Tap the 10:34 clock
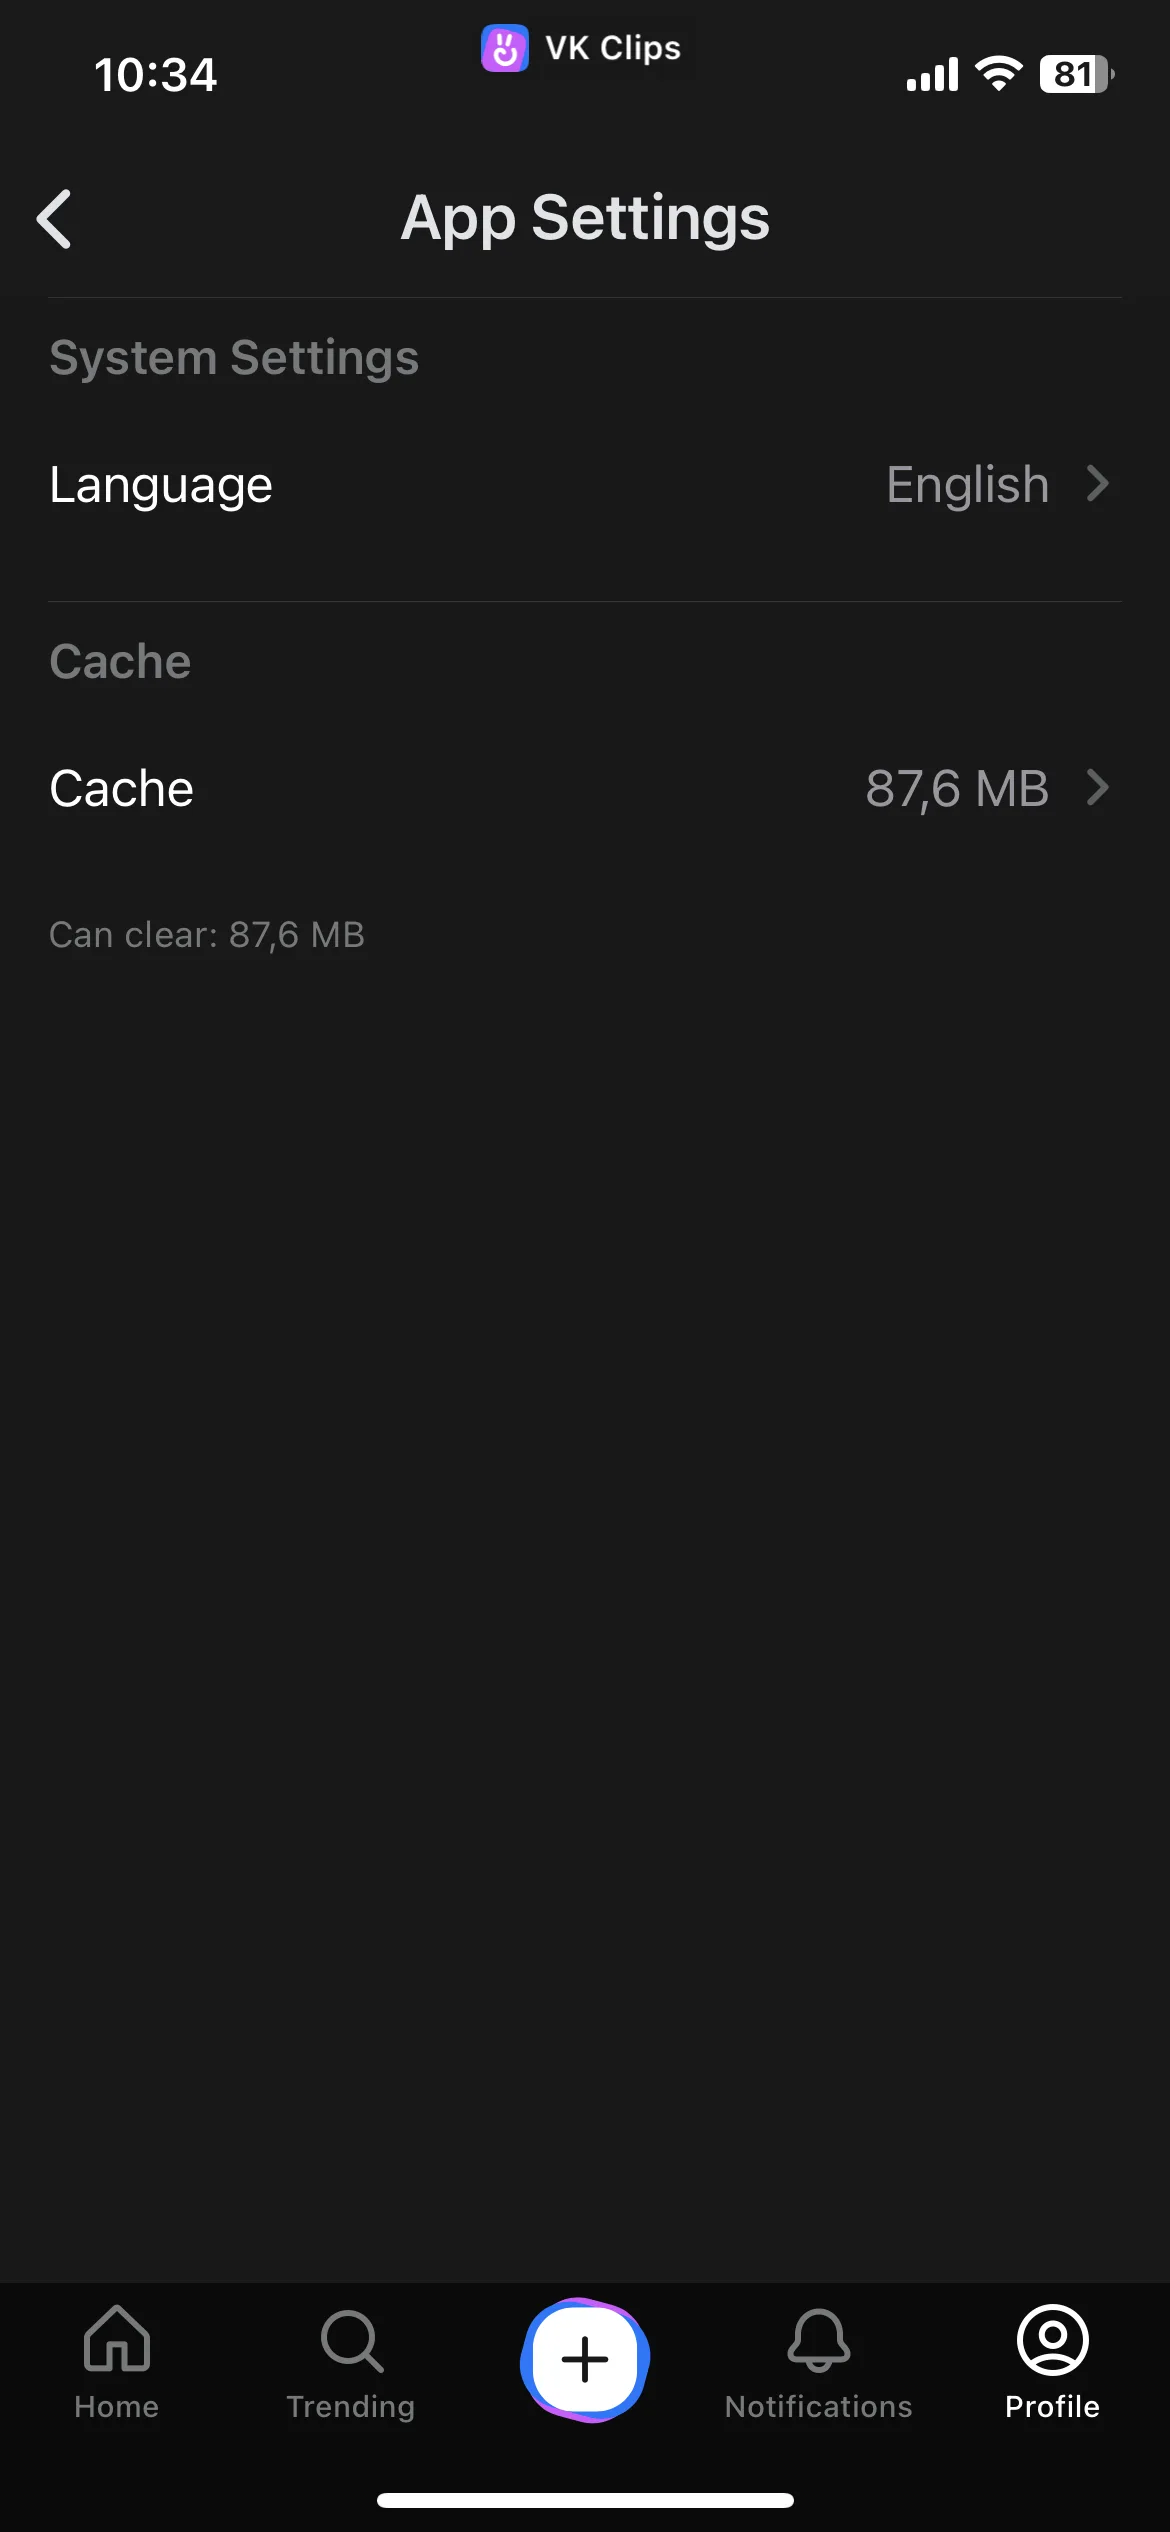The image size is (1170, 2532). (156, 75)
